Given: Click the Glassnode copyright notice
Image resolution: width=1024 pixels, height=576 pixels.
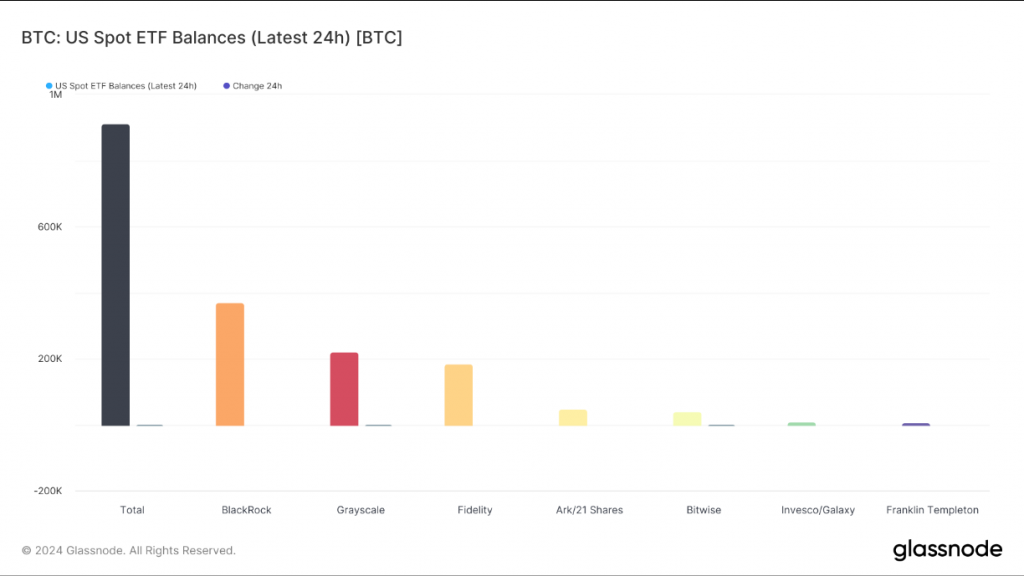Looking at the screenshot, I should (128, 550).
